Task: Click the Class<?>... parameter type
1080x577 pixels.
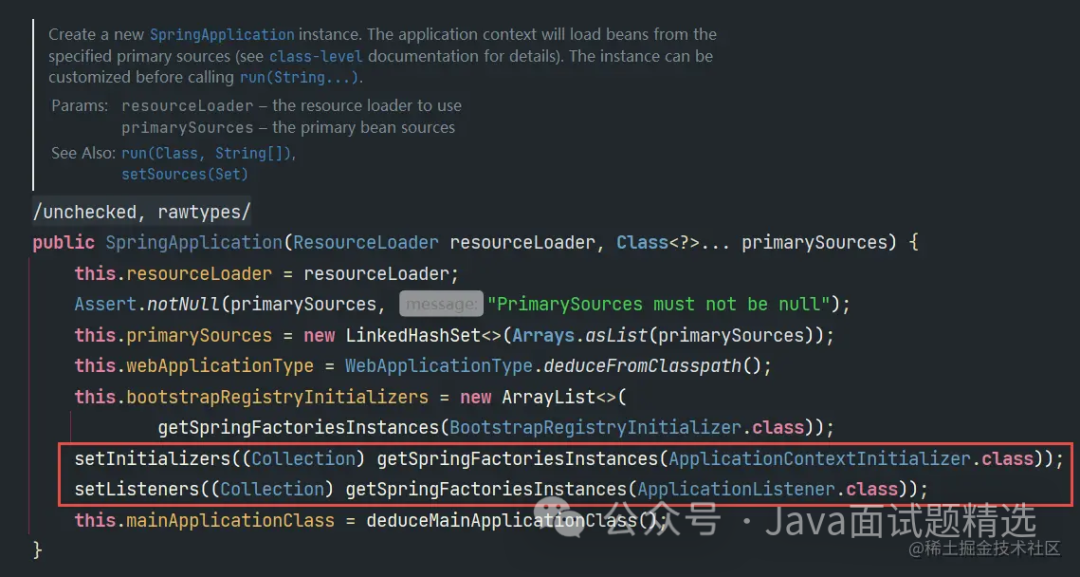Action: pos(673,242)
